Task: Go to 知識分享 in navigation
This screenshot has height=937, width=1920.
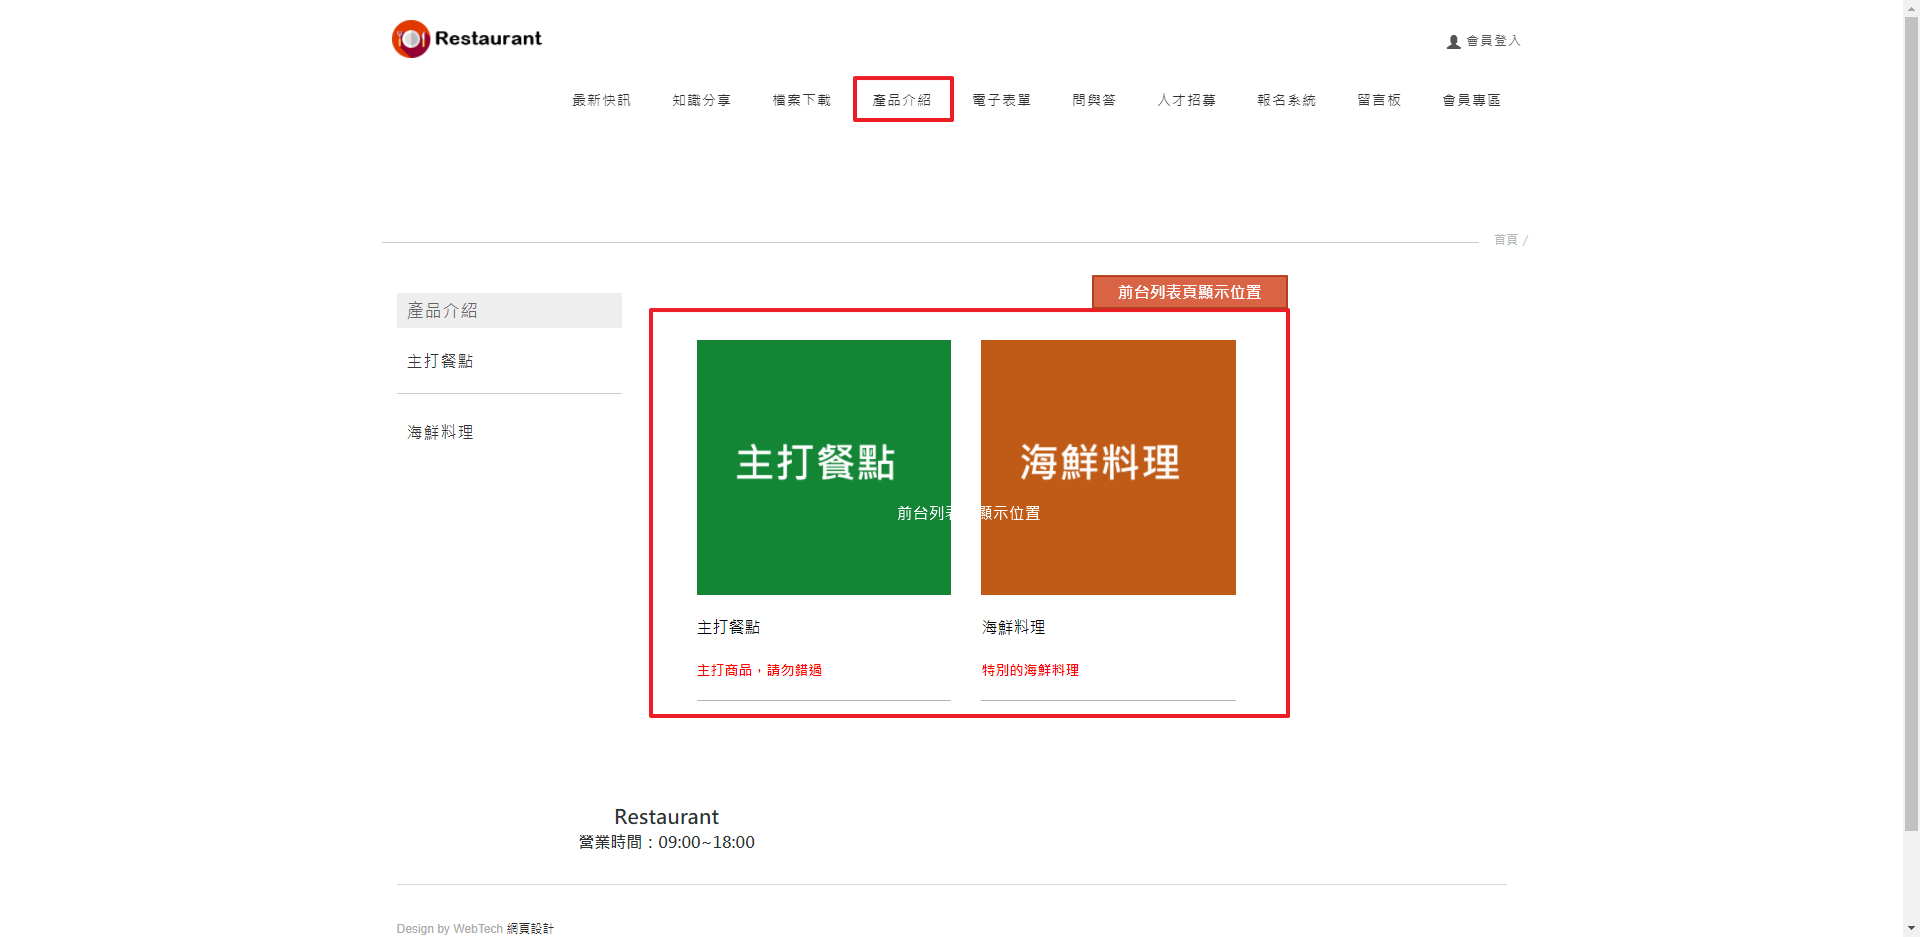Action: point(701,100)
